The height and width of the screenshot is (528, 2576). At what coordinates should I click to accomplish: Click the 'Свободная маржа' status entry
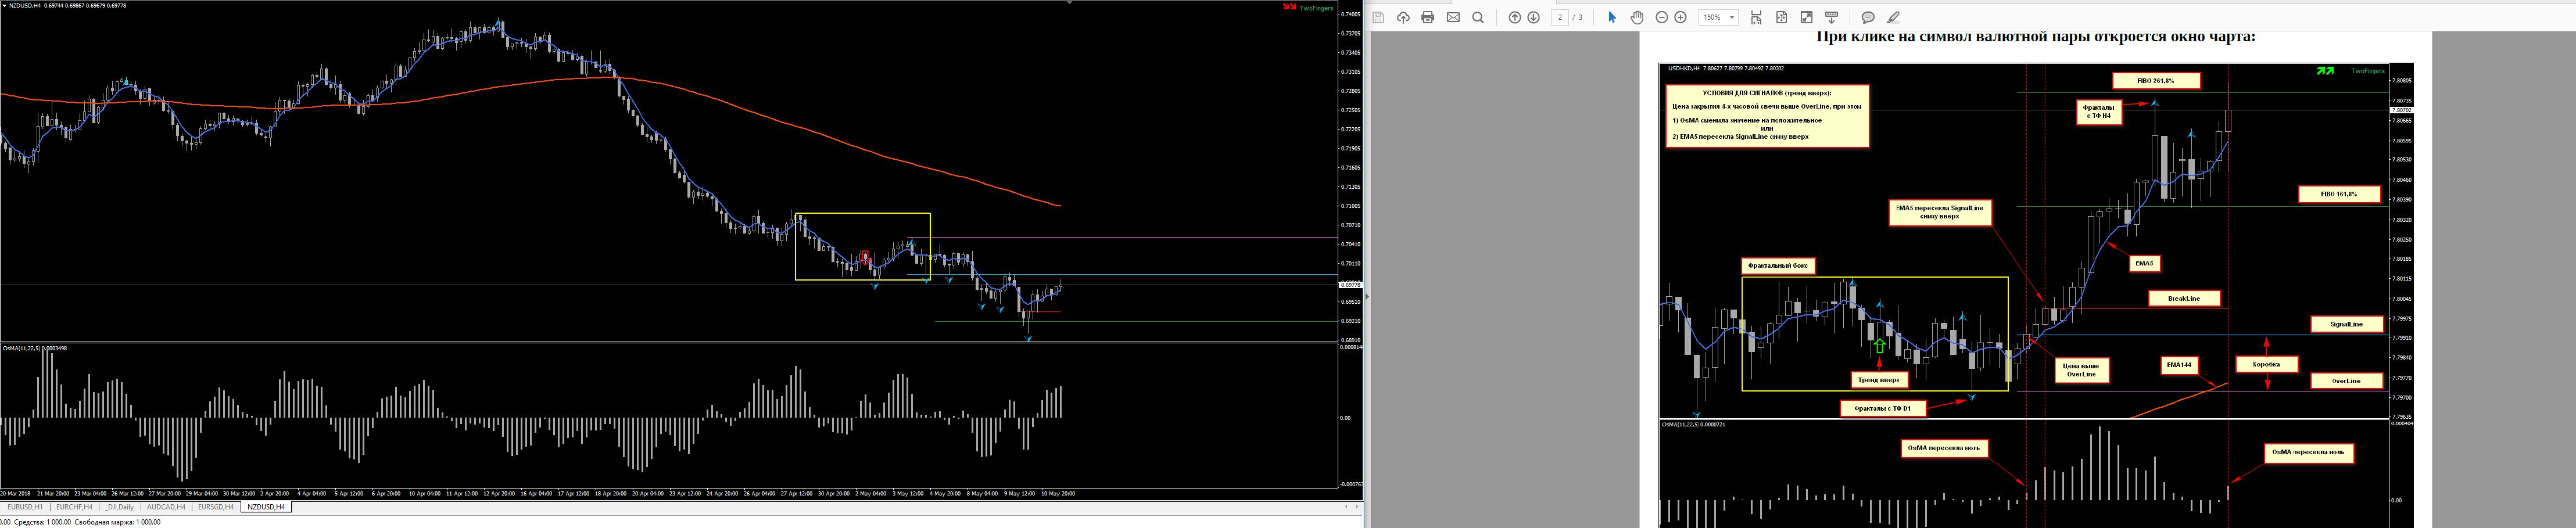point(117,522)
